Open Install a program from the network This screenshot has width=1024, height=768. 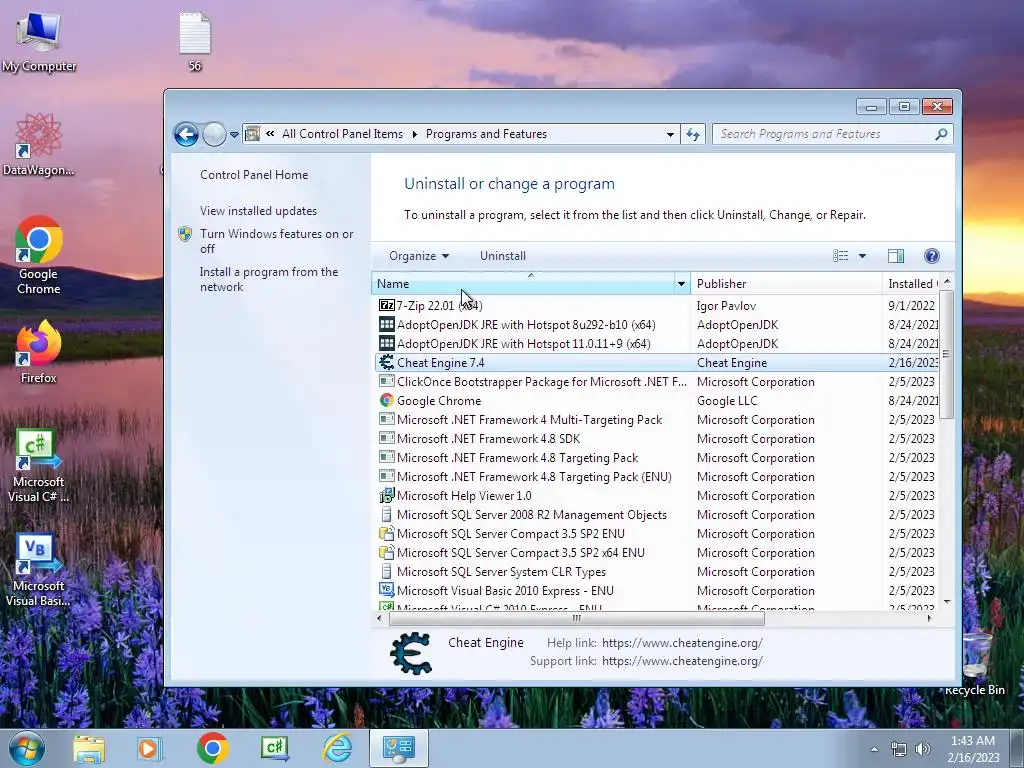pos(269,280)
